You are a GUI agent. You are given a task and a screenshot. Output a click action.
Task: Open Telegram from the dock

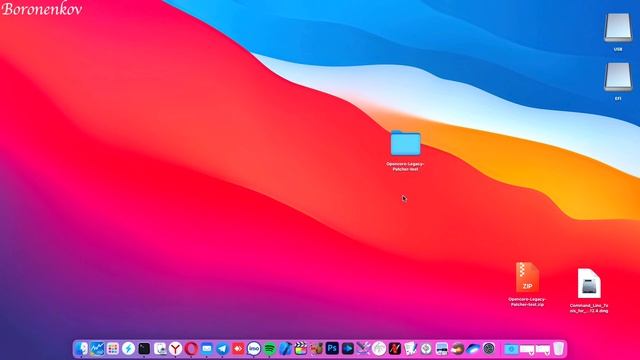[222, 349]
